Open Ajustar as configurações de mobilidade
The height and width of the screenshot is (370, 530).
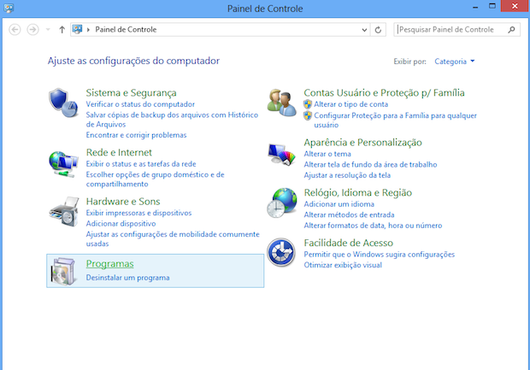[x=173, y=239]
